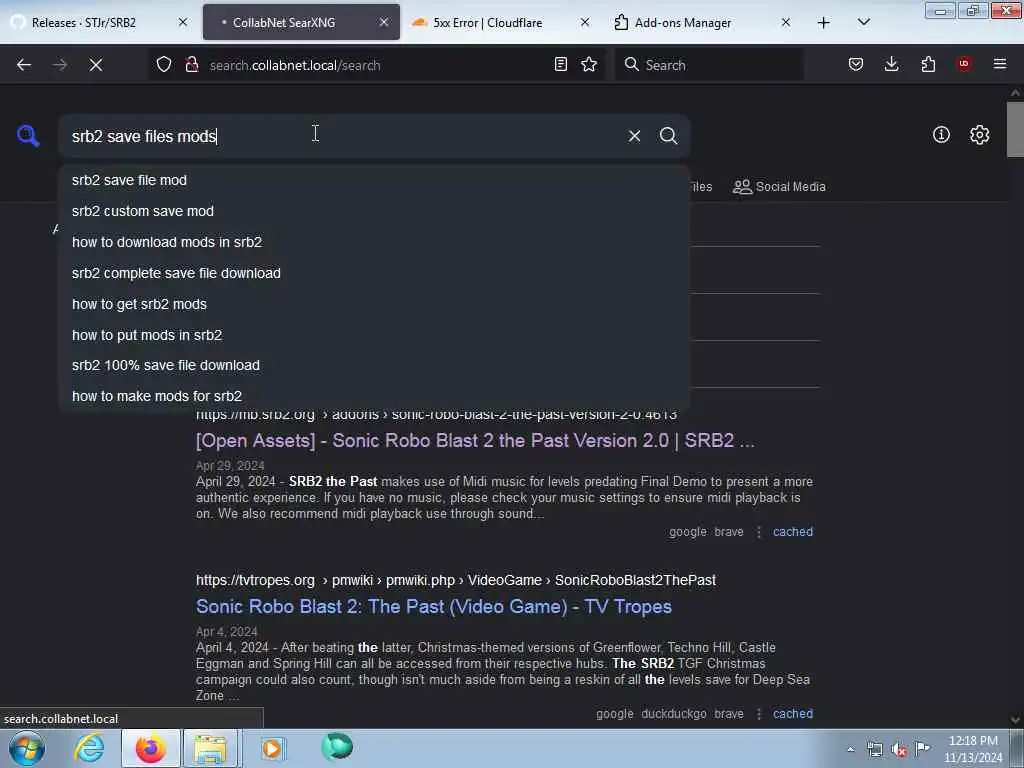Open the Social Media search category
1024x768 pixels.
(x=779, y=187)
